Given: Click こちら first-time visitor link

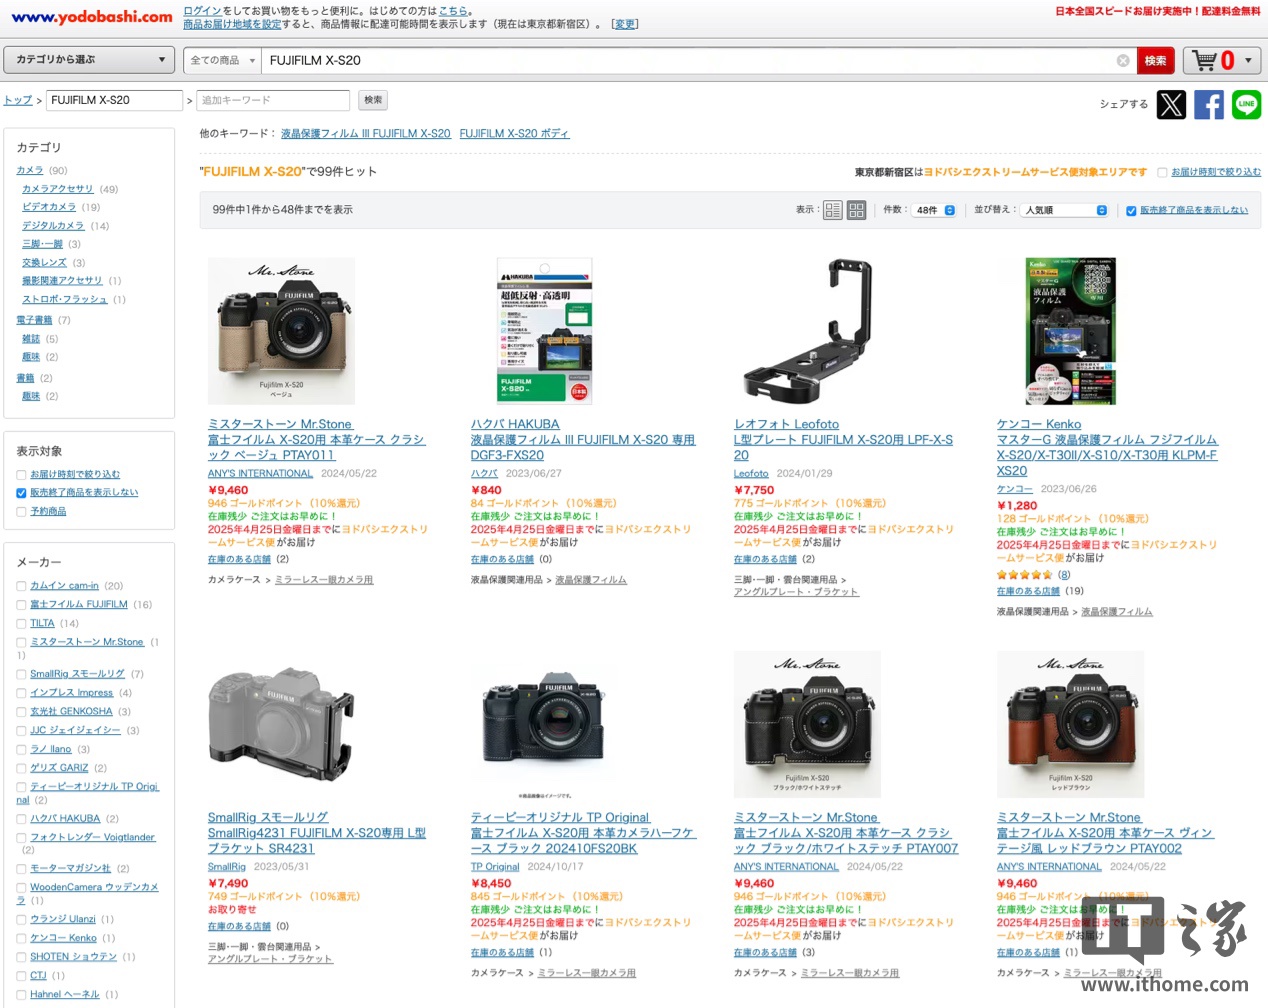Looking at the screenshot, I should tap(453, 11).
